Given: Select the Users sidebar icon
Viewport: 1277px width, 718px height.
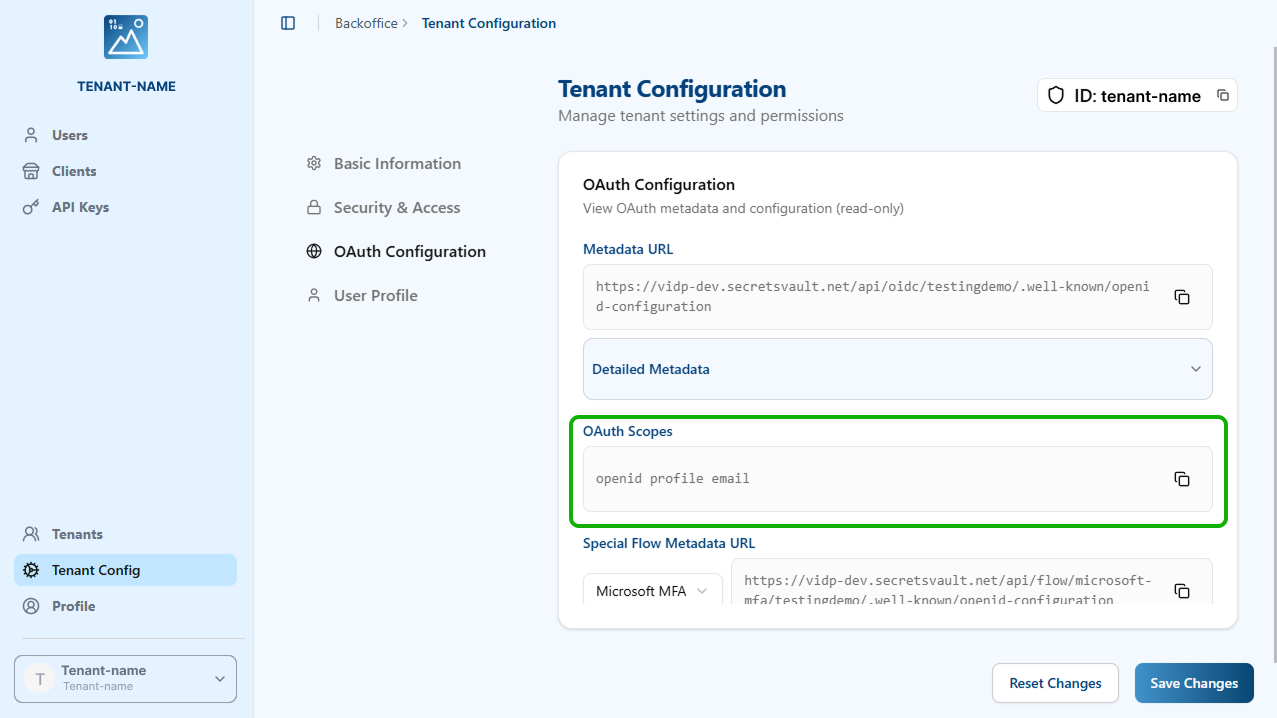Looking at the screenshot, I should coord(31,135).
